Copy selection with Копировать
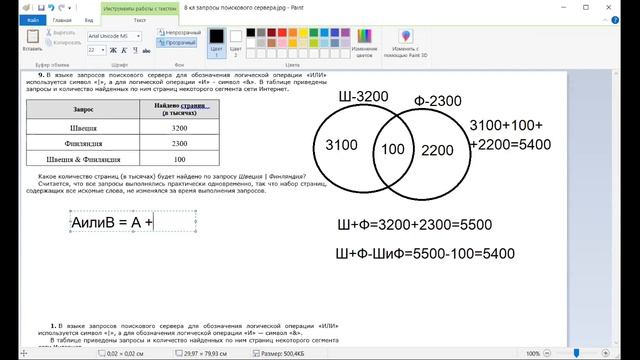Image resolution: width=640 pixels, height=360 pixels. (63, 42)
